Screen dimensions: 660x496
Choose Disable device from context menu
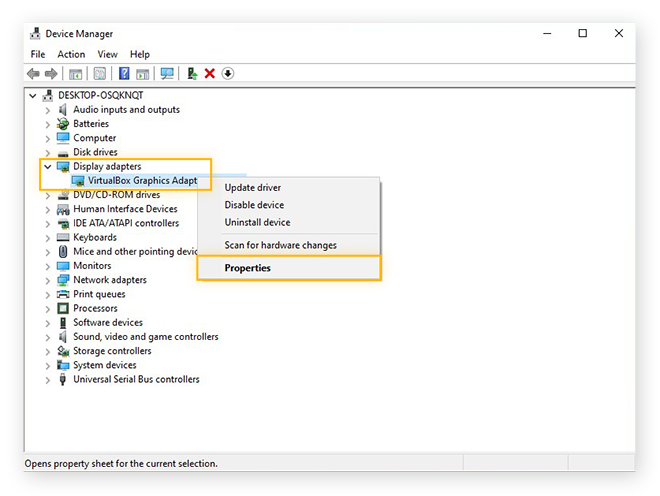point(289,205)
